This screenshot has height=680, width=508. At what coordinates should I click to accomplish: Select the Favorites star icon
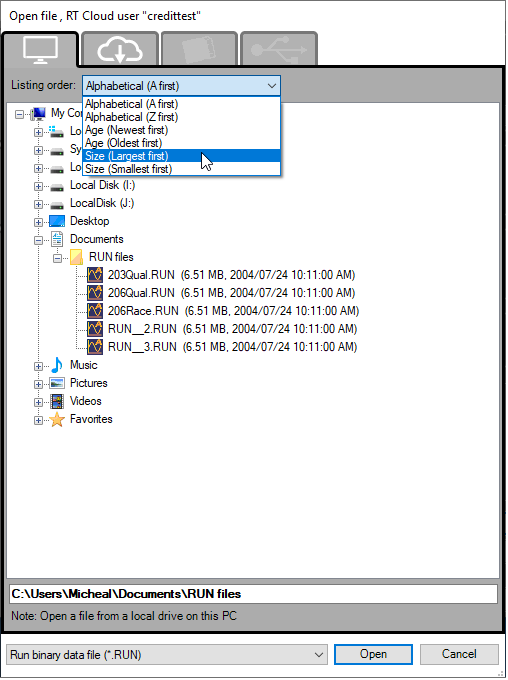(x=57, y=419)
